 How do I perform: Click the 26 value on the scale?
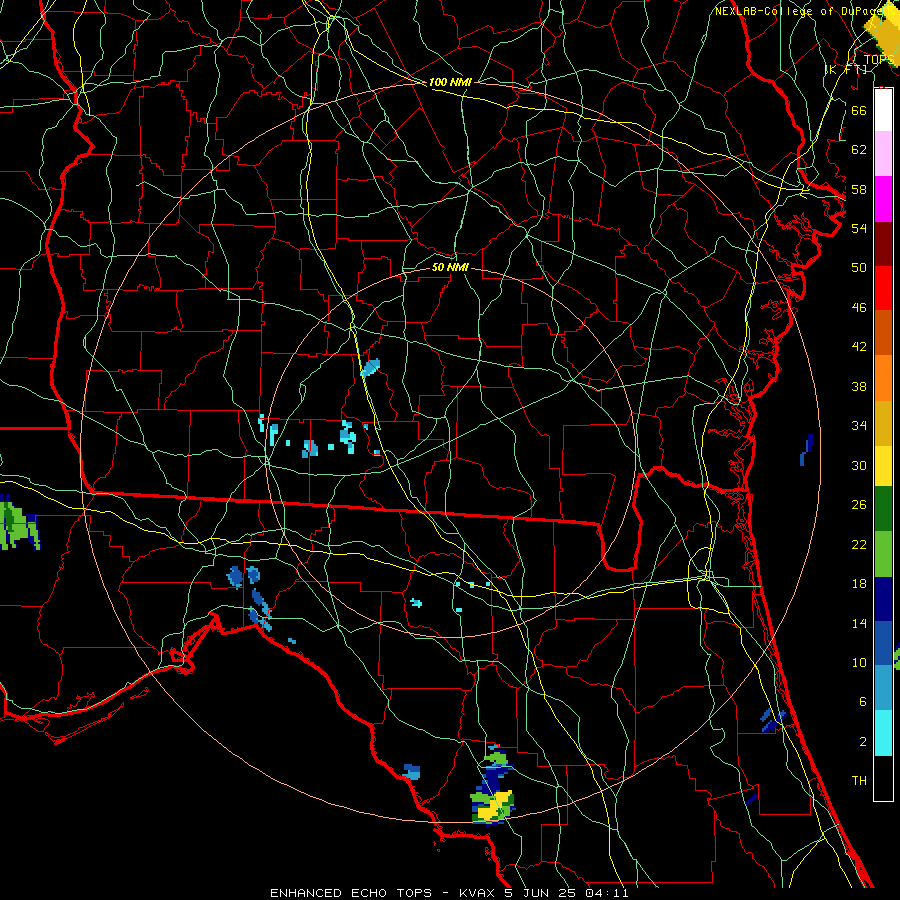point(859,505)
